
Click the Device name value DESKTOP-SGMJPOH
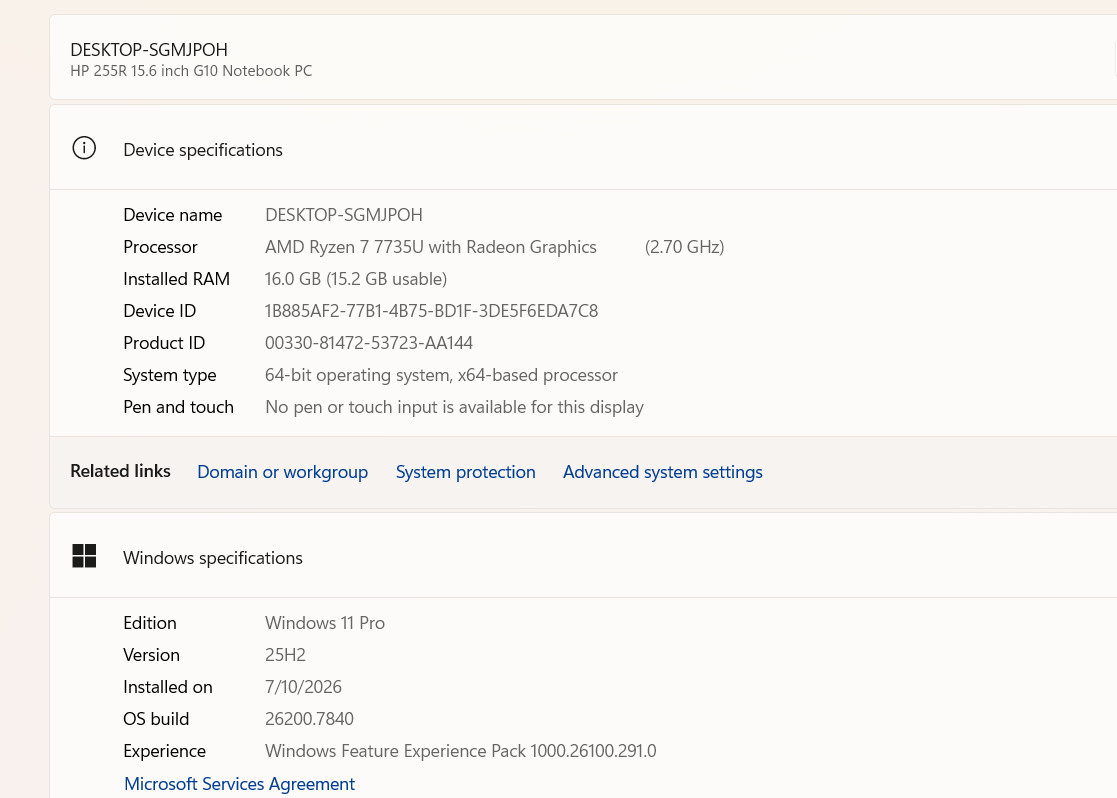click(x=343, y=214)
